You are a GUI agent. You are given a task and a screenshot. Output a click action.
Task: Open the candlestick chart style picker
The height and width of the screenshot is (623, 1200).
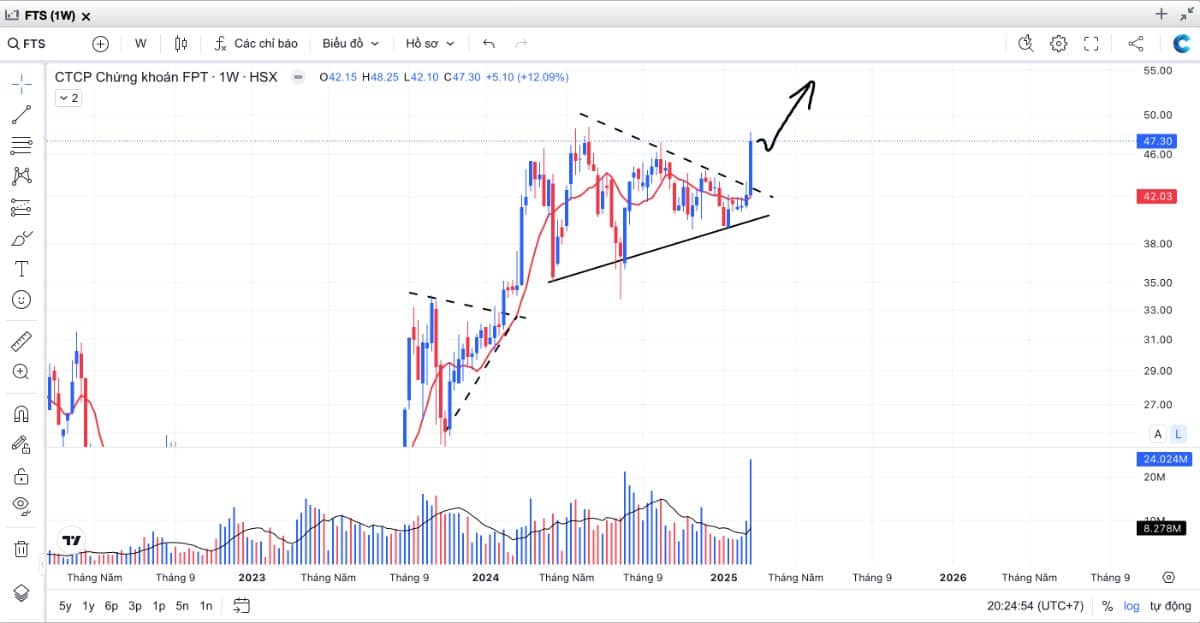pyautogui.click(x=181, y=44)
